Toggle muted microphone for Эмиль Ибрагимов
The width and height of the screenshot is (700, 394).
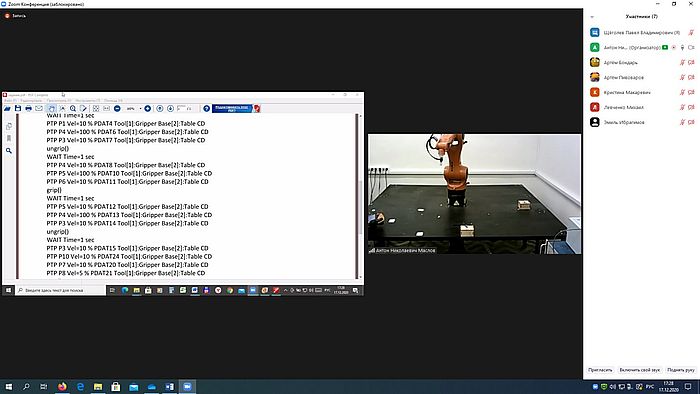click(x=682, y=122)
